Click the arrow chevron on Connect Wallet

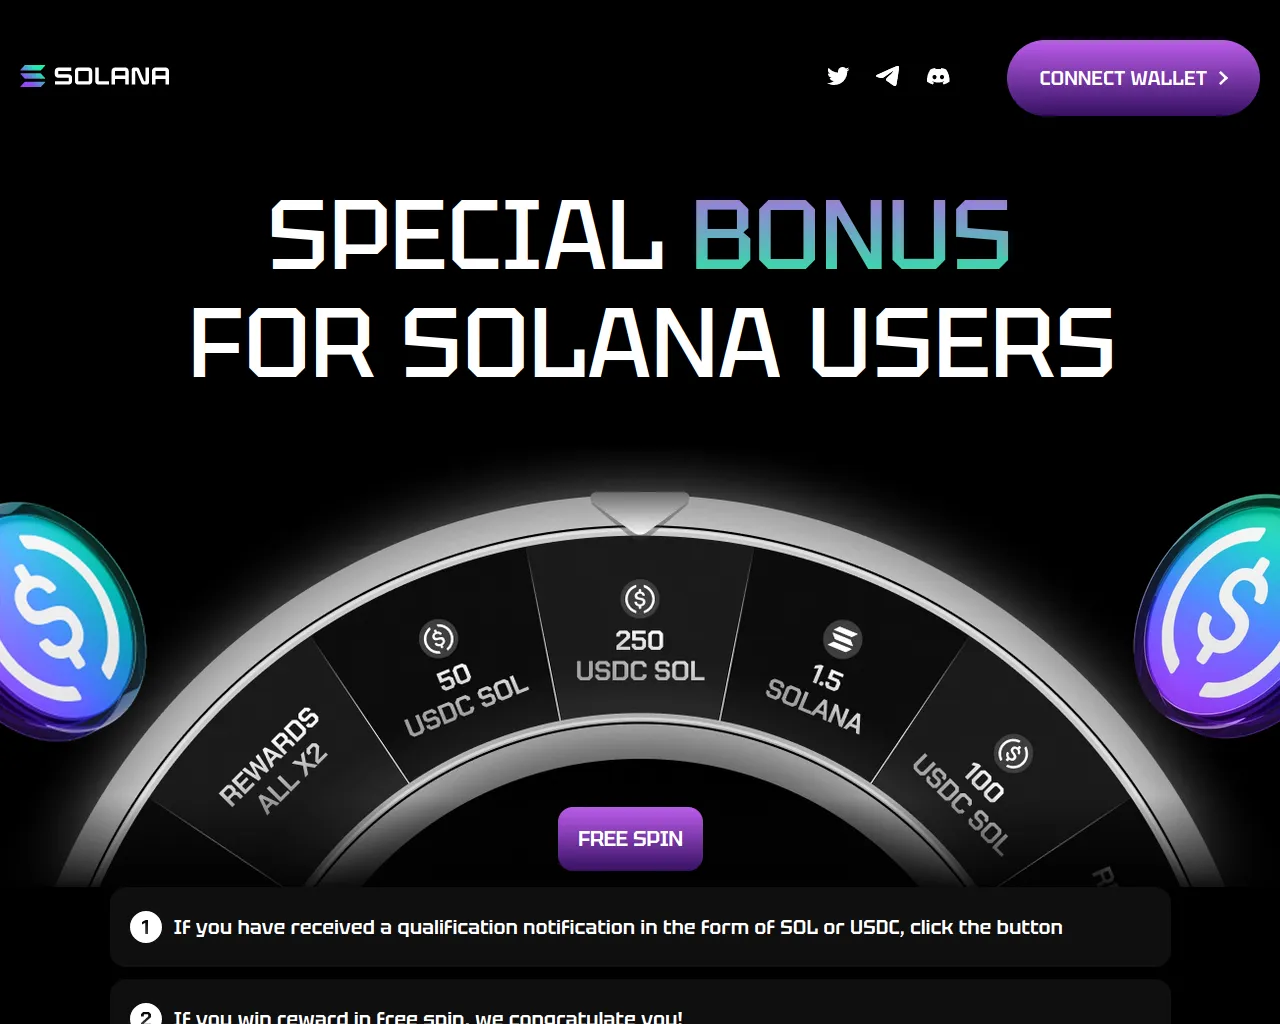pos(1223,78)
